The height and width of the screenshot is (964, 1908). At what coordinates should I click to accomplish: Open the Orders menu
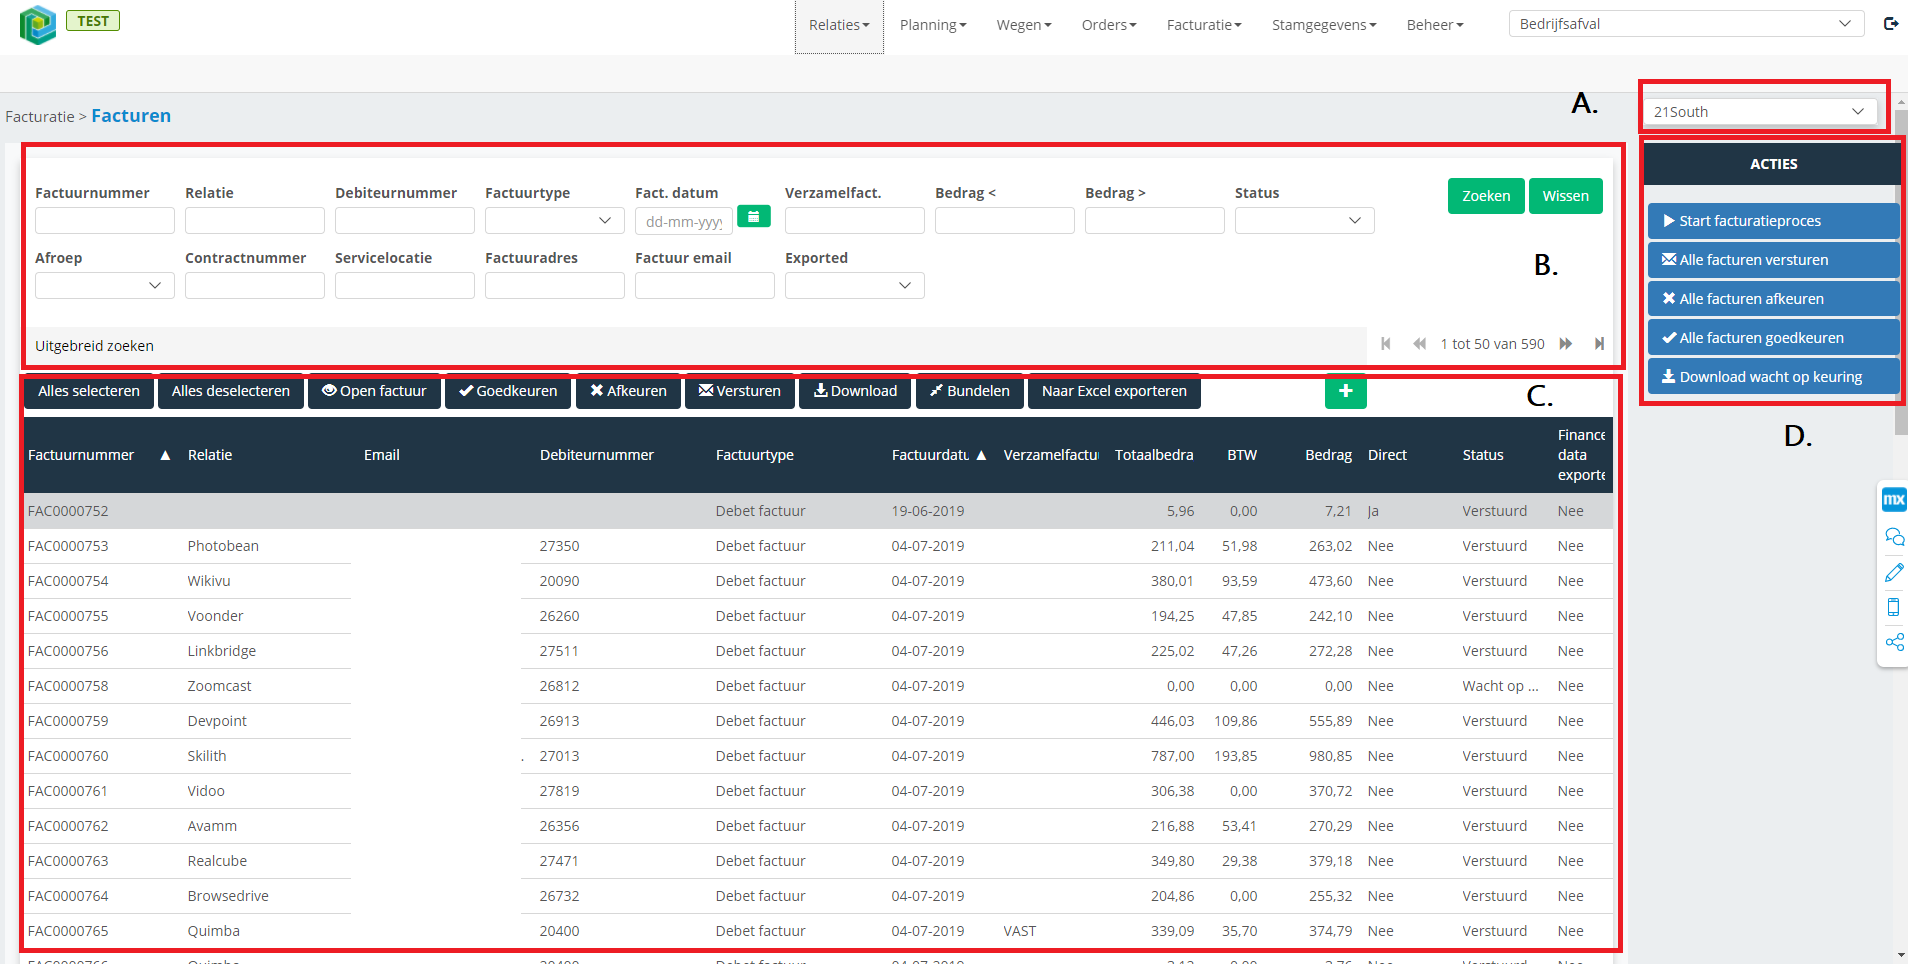pos(1109,25)
